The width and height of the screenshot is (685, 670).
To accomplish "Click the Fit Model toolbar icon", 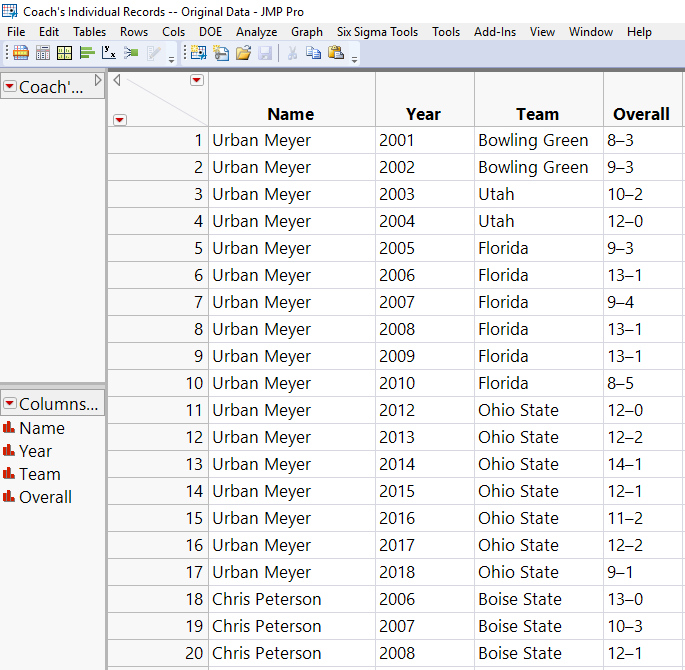I will (131, 53).
